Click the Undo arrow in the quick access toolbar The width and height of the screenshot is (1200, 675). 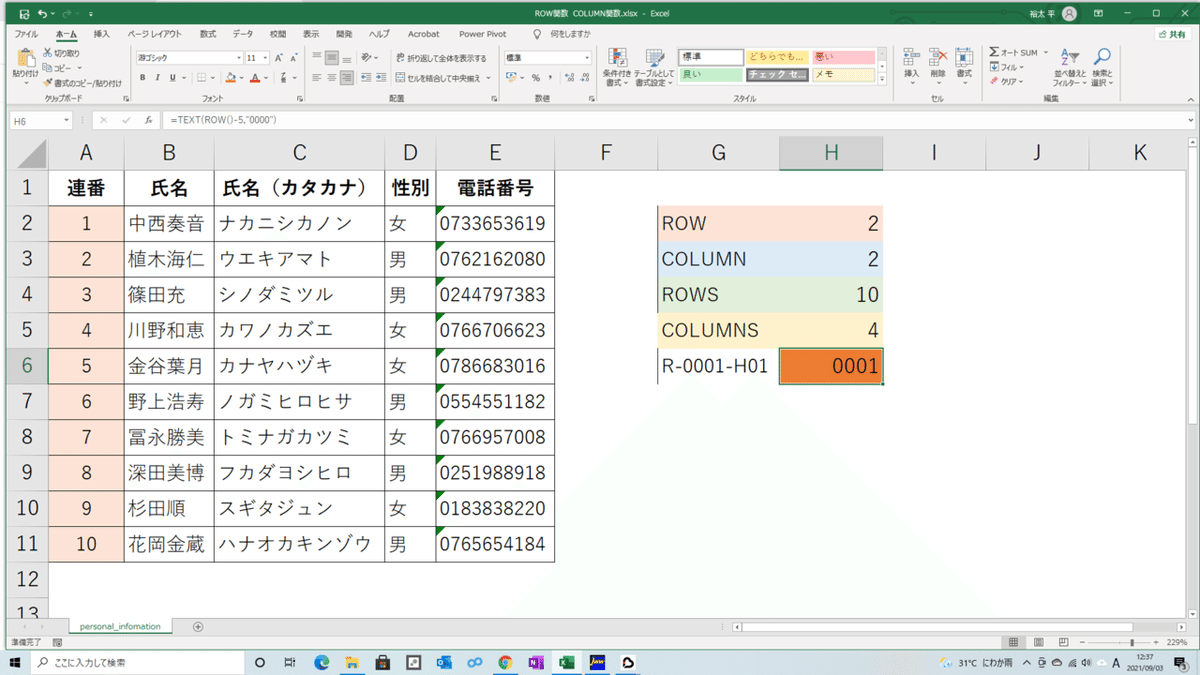click(x=42, y=14)
